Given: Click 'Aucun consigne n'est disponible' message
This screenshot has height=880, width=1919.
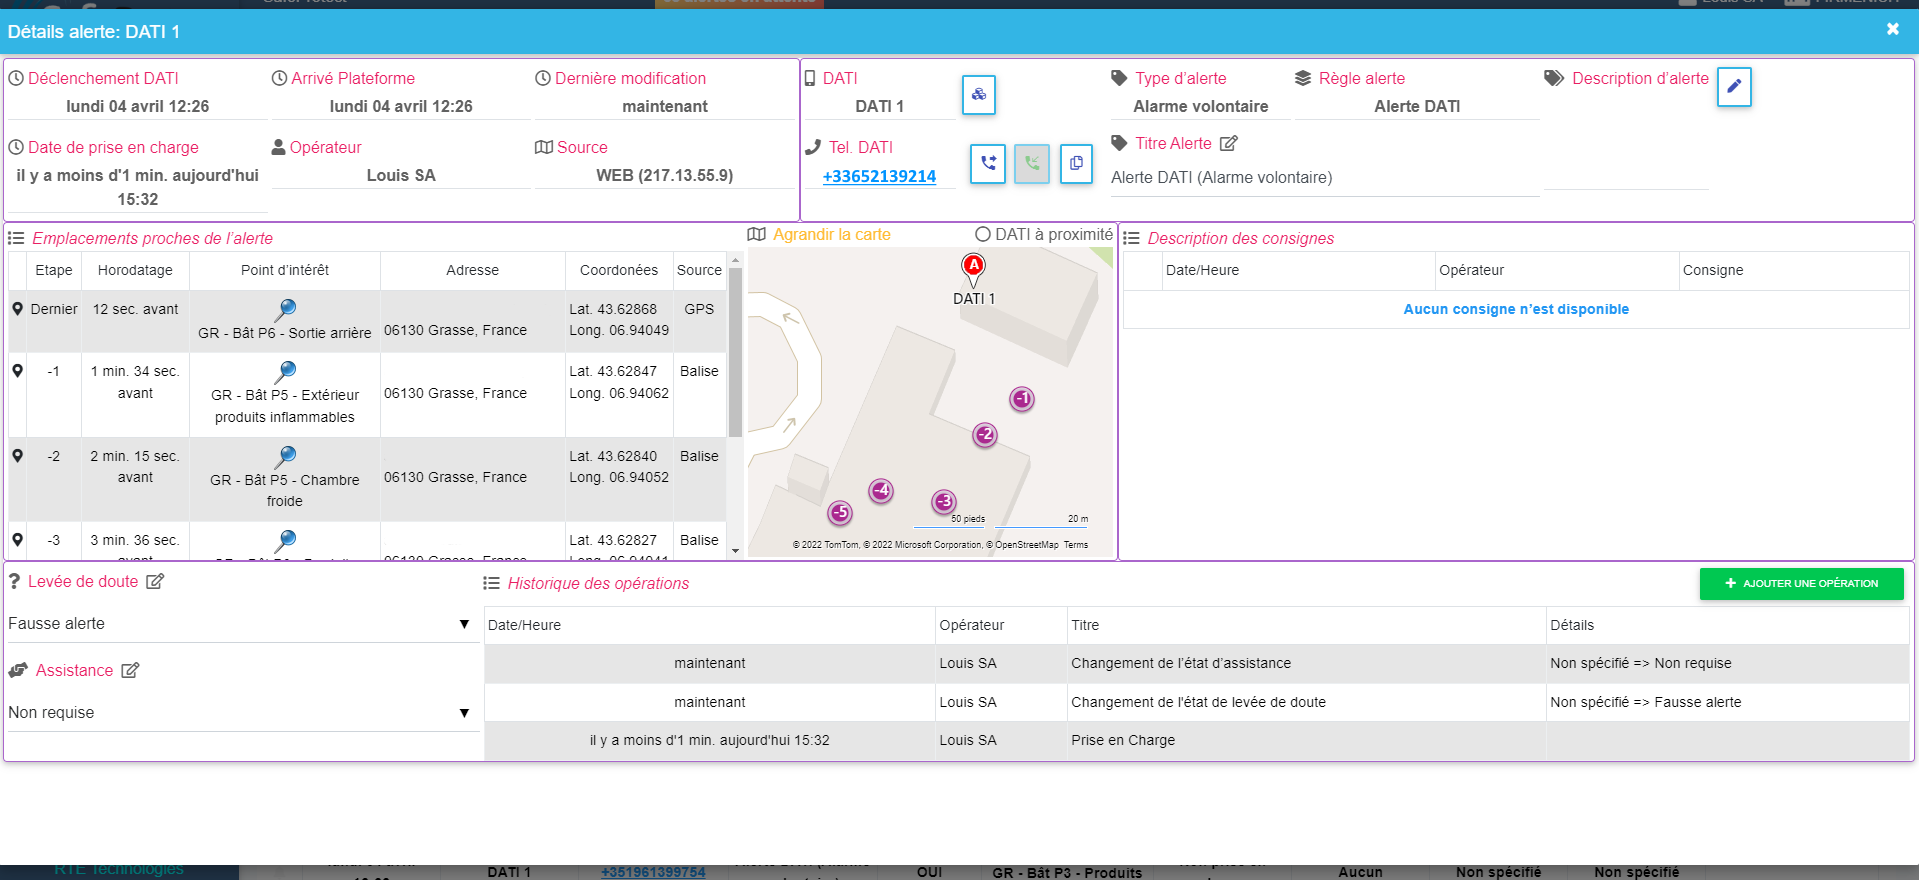Looking at the screenshot, I should pos(1516,309).
